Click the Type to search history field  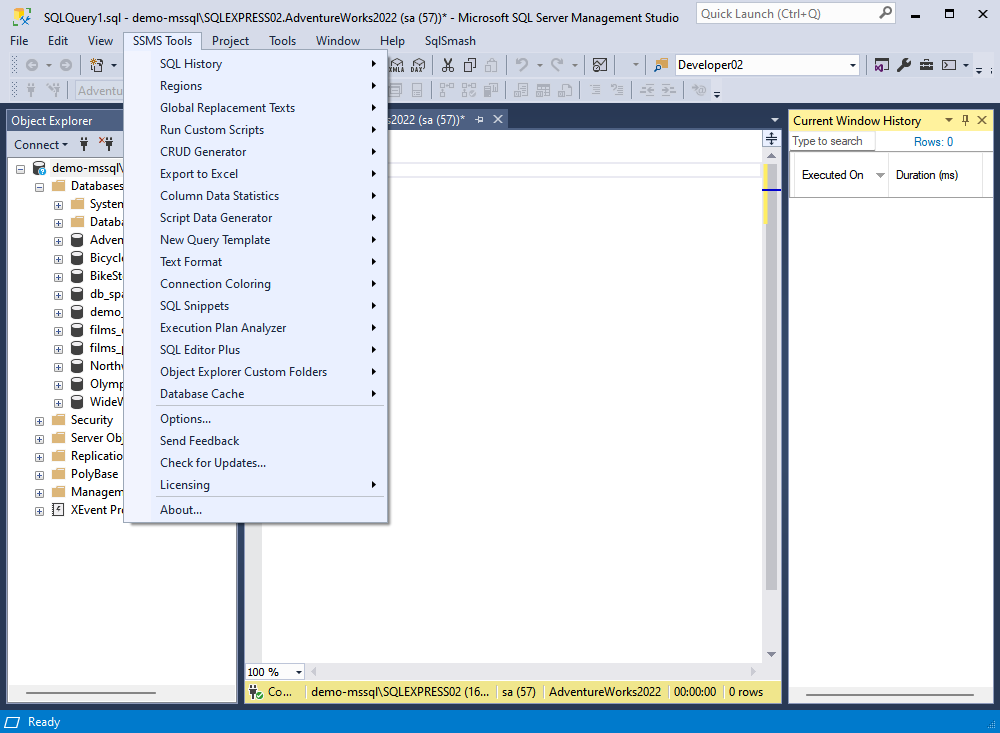[832, 141]
